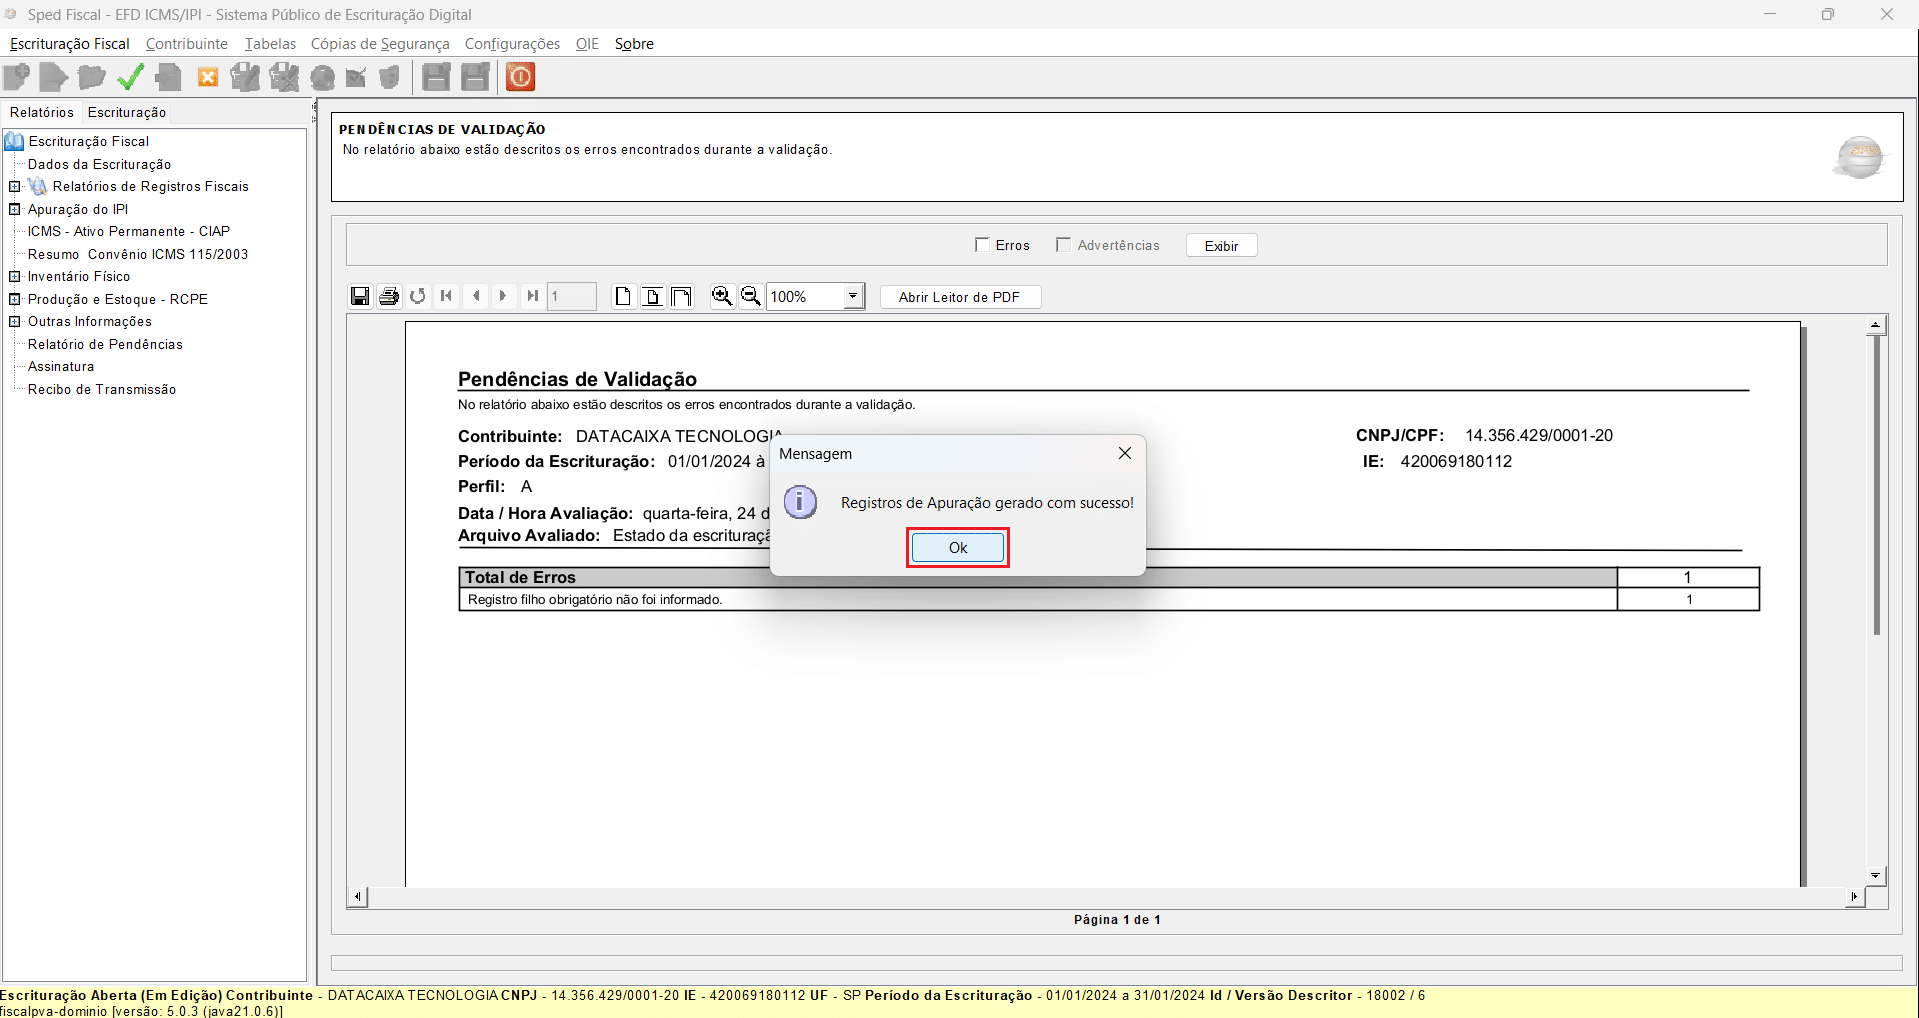Screen dimensions: 1919x1018
Task: Open the 100% zoom level dropdown
Action: coord(853,296)
